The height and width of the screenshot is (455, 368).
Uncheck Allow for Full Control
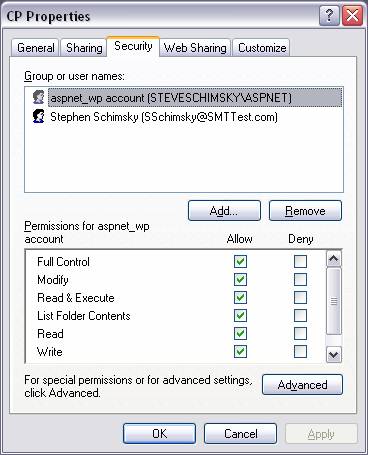tap(240, 261)
